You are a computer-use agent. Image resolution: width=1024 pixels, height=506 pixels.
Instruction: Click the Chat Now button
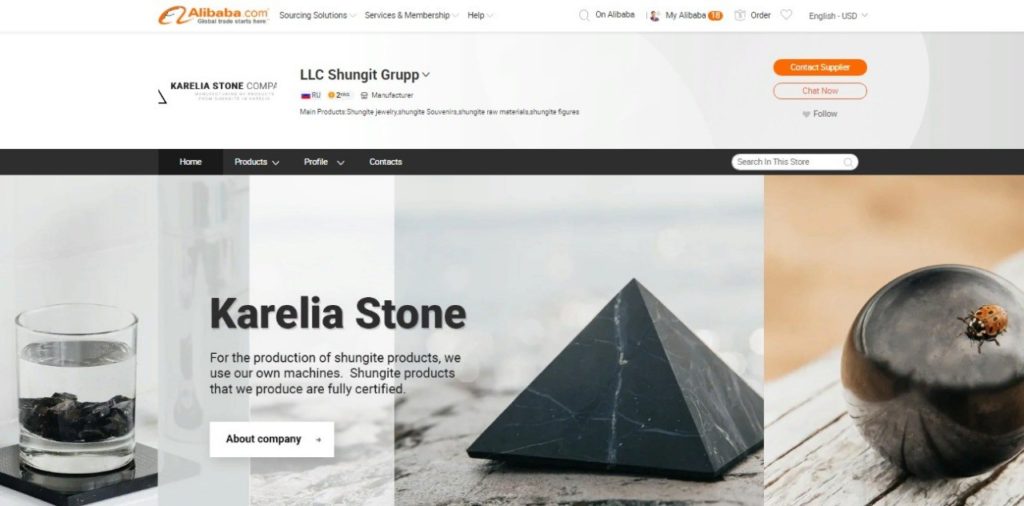click(820, 91)
